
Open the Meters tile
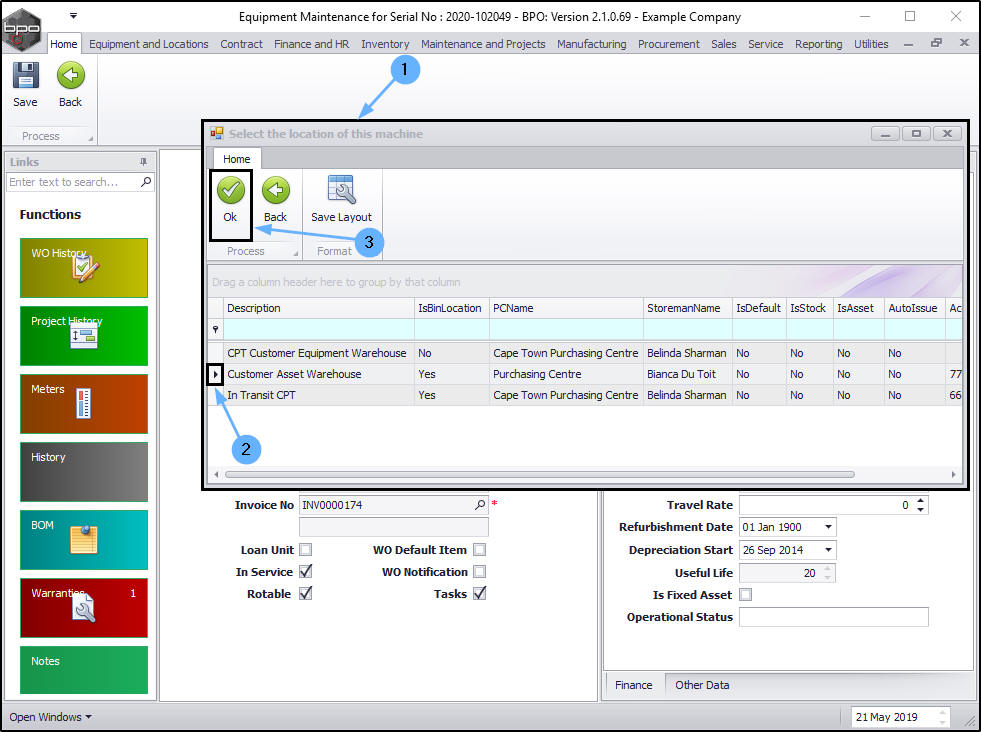(x=84, y=404)
